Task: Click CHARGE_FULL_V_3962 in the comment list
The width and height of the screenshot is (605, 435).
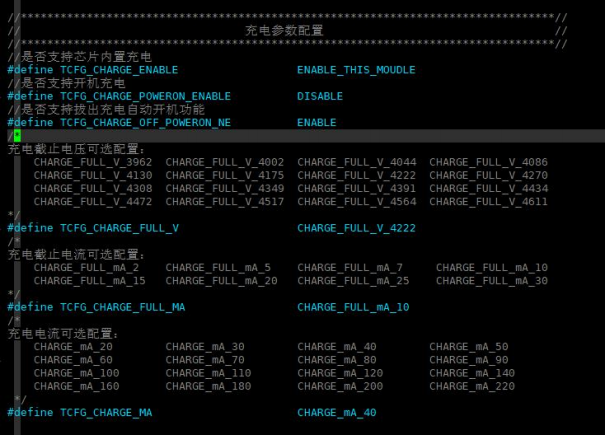Action: click(93, 162)
